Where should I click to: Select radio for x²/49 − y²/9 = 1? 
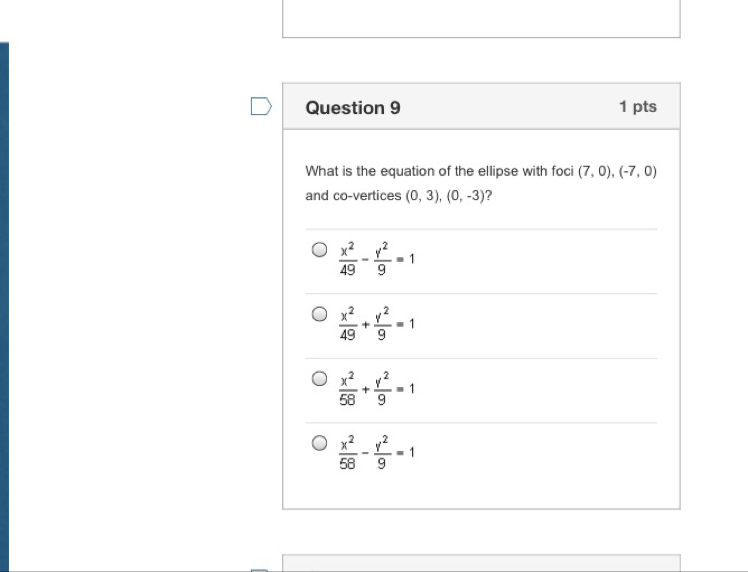[x=318, y=250]
